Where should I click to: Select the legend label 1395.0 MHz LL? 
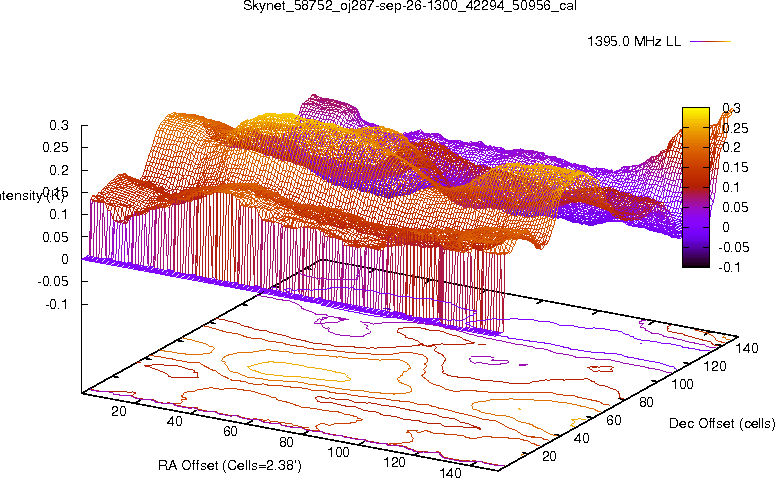(x=634, y=42)
